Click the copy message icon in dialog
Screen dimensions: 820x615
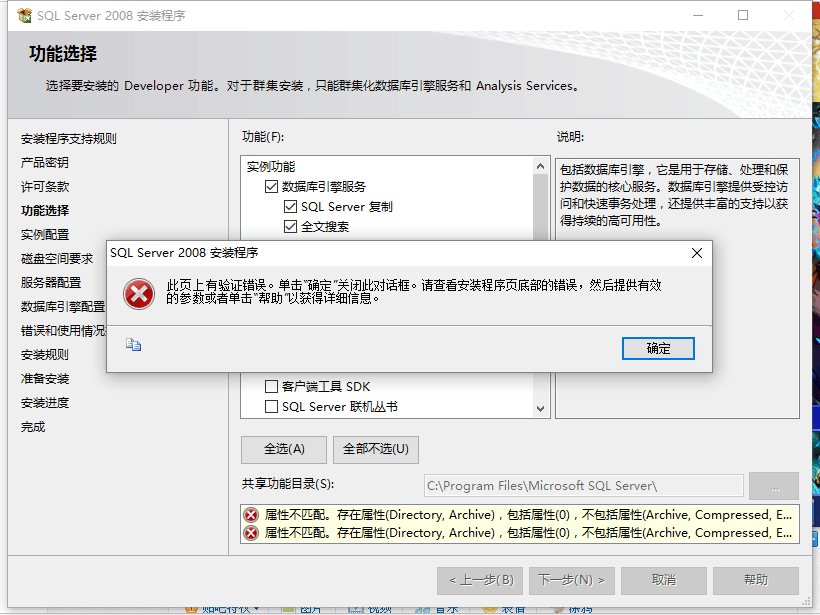(x=133, y=345)
